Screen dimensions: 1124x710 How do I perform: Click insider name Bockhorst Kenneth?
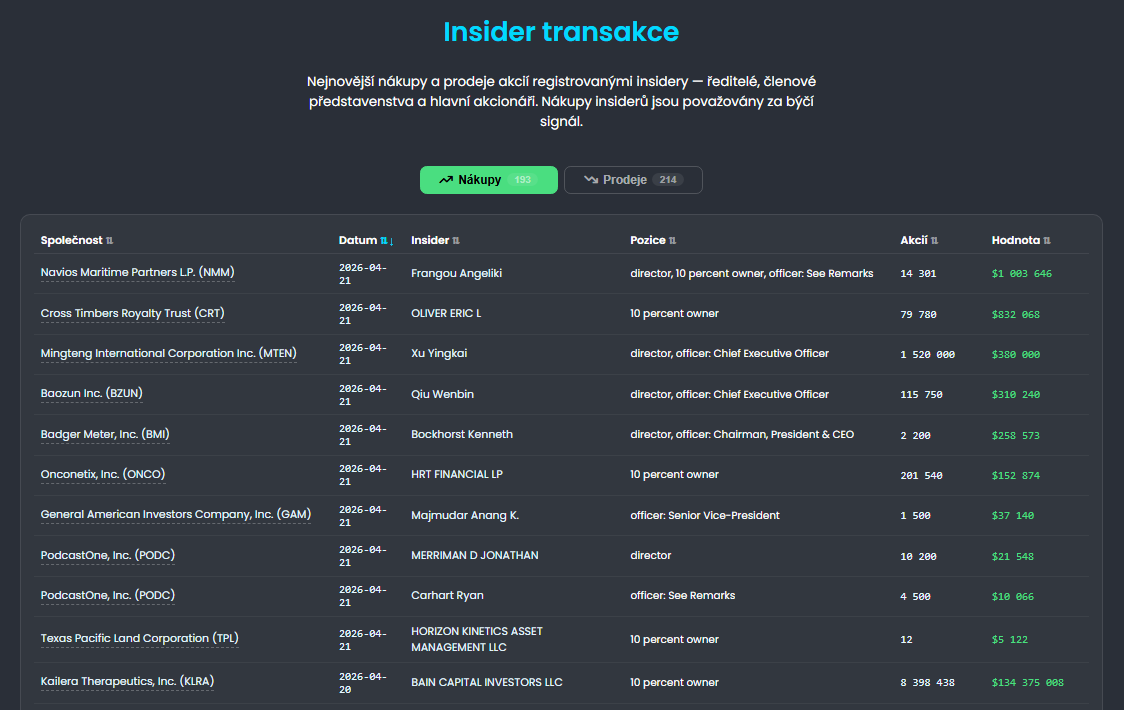click(462, 435)
